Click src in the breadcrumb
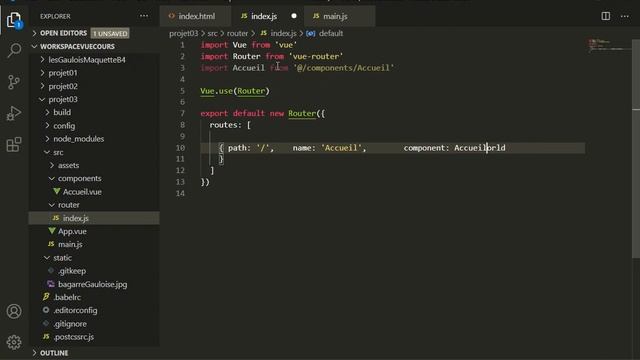 point(212,33)
